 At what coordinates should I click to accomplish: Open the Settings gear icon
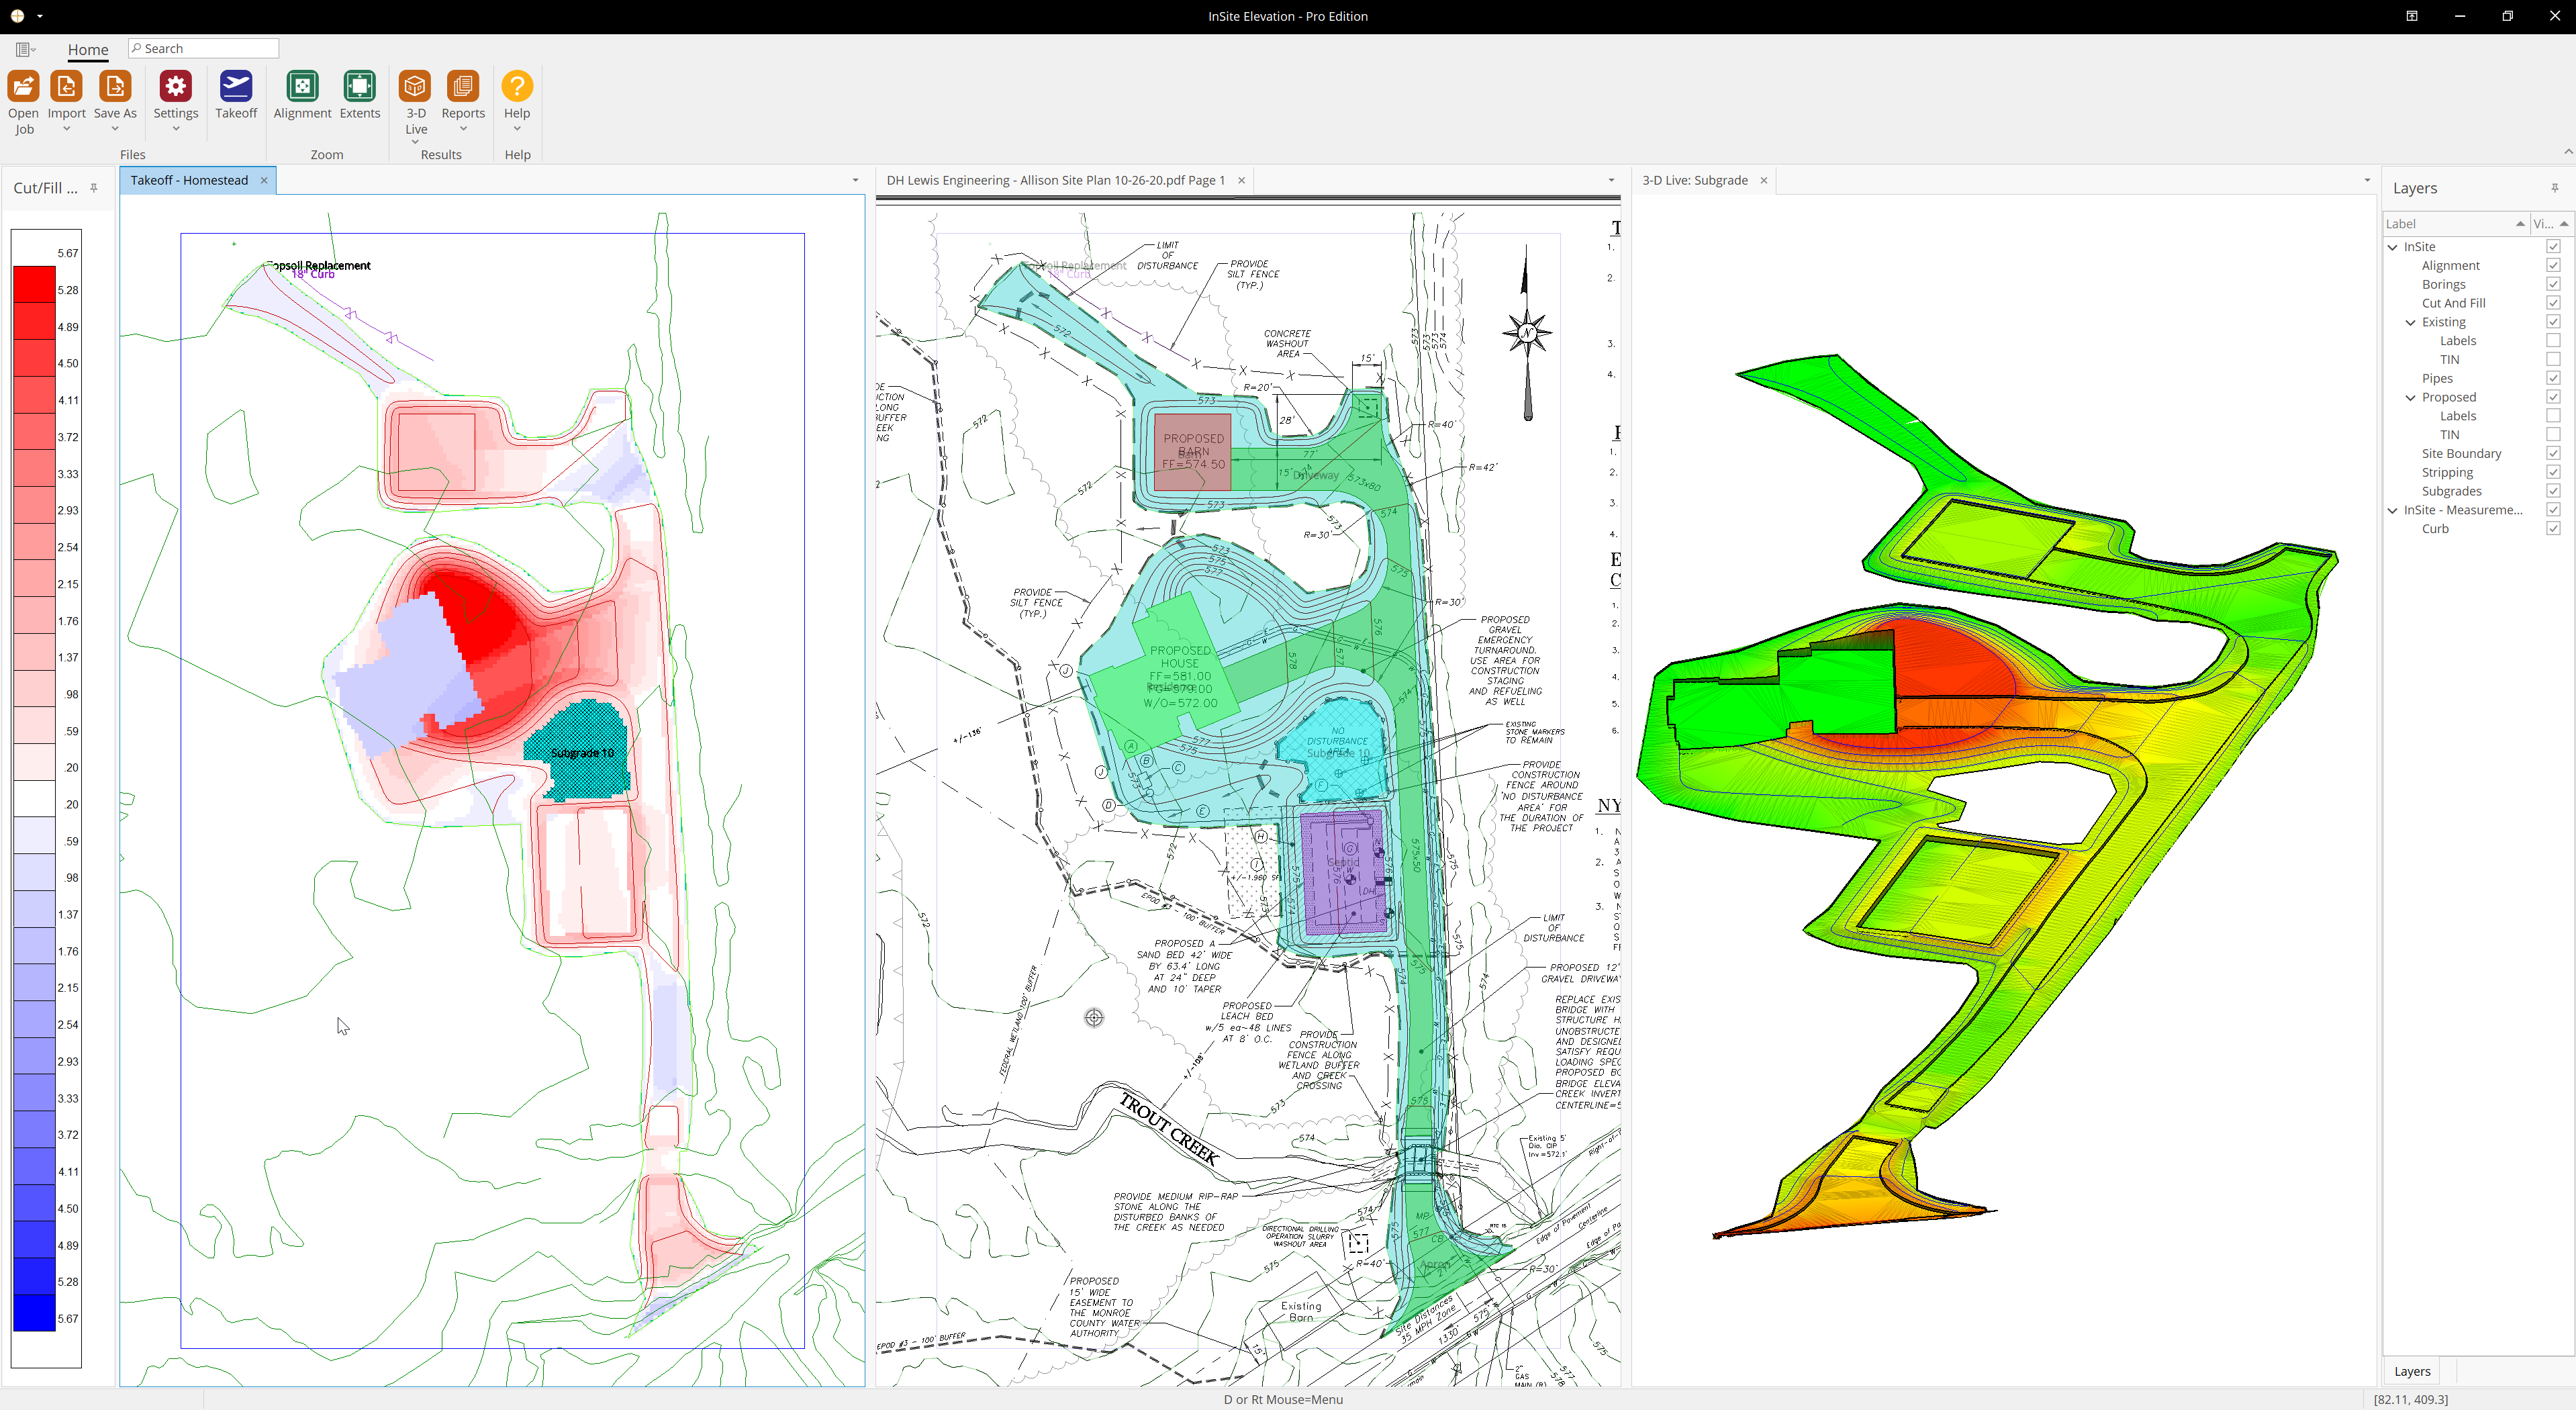(x=176, y=87)
